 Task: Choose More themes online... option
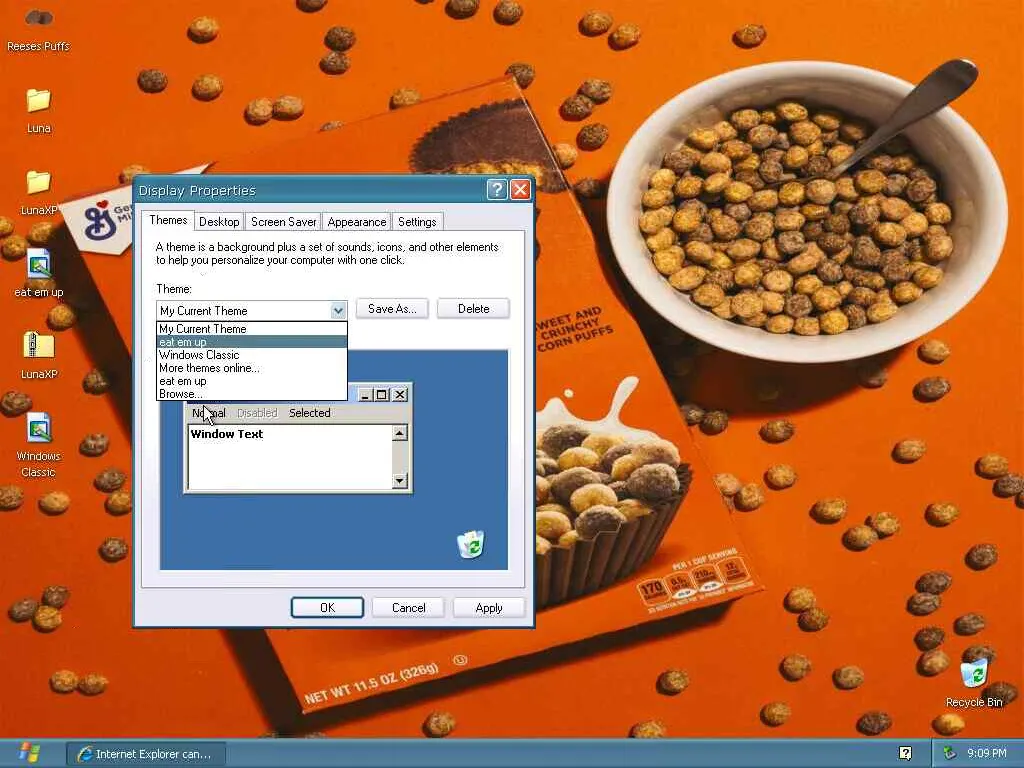point(251,368)
